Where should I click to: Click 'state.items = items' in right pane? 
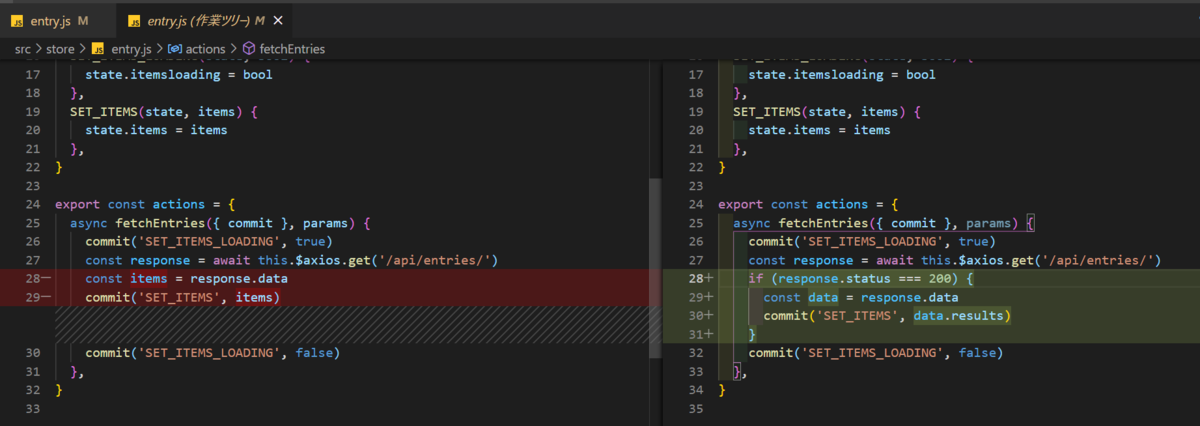tap(819, 130)
